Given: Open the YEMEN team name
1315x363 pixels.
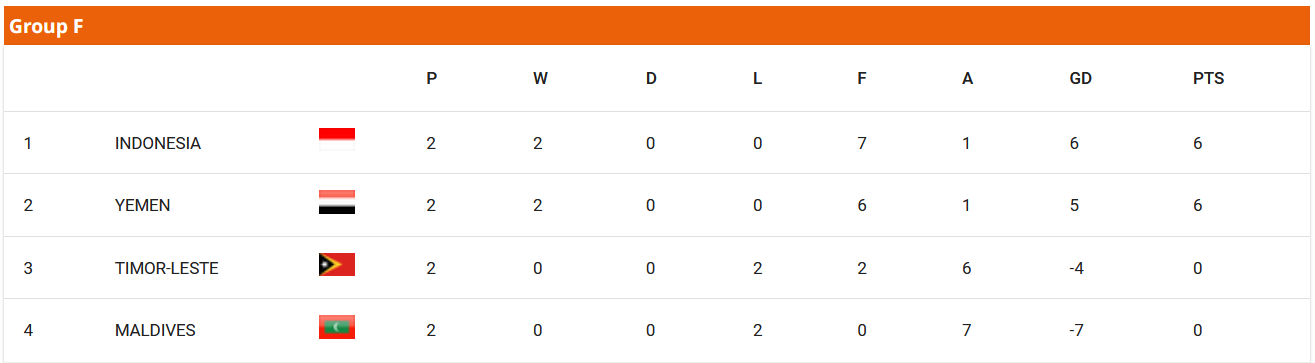Looking at the screenshot, I should coord(143,205).
